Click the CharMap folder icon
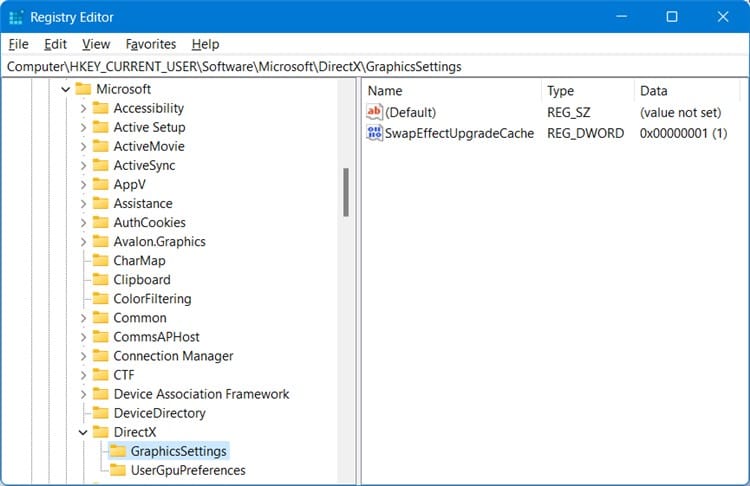 tap(100, 261)
